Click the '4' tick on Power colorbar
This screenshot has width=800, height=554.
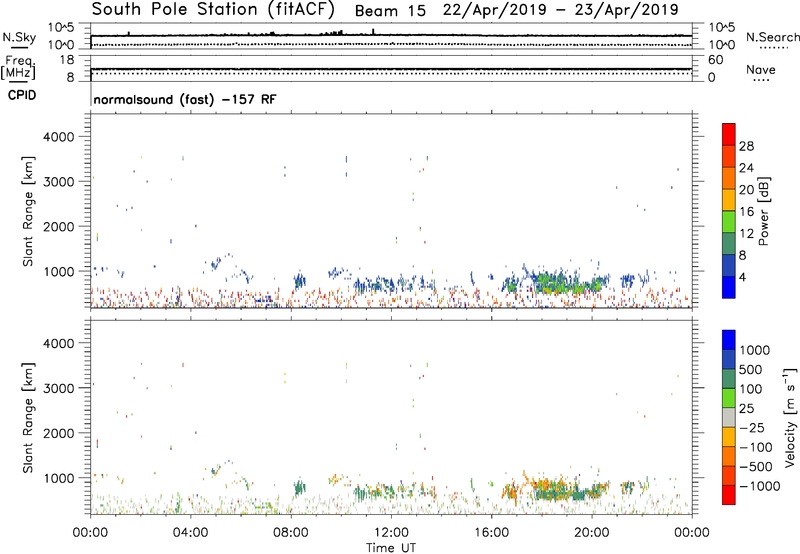(x=742, y=277)
